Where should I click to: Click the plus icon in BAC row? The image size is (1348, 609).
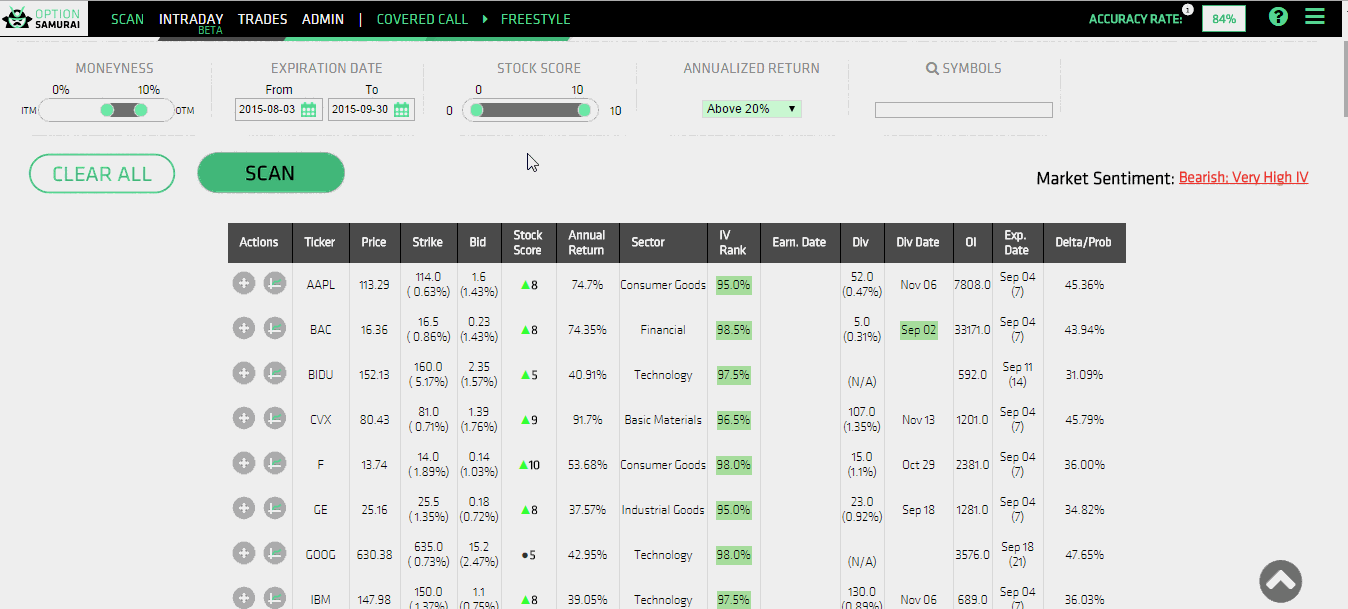(243, 328)
